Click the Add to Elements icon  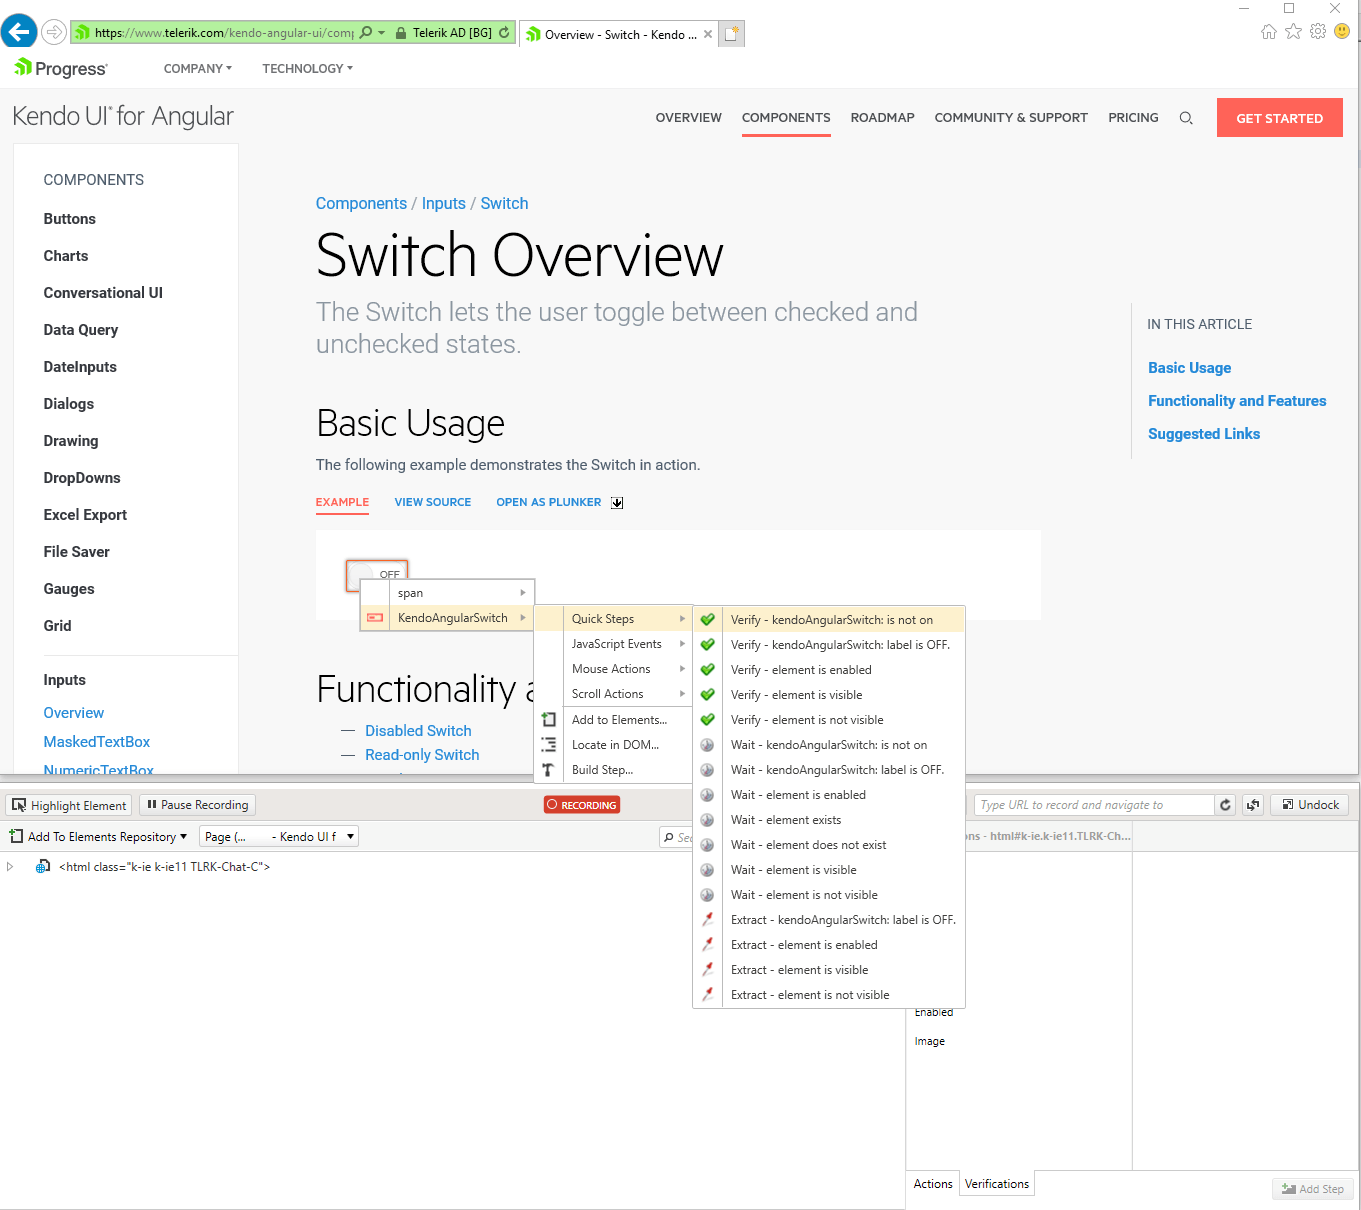[x=549, y=720]
